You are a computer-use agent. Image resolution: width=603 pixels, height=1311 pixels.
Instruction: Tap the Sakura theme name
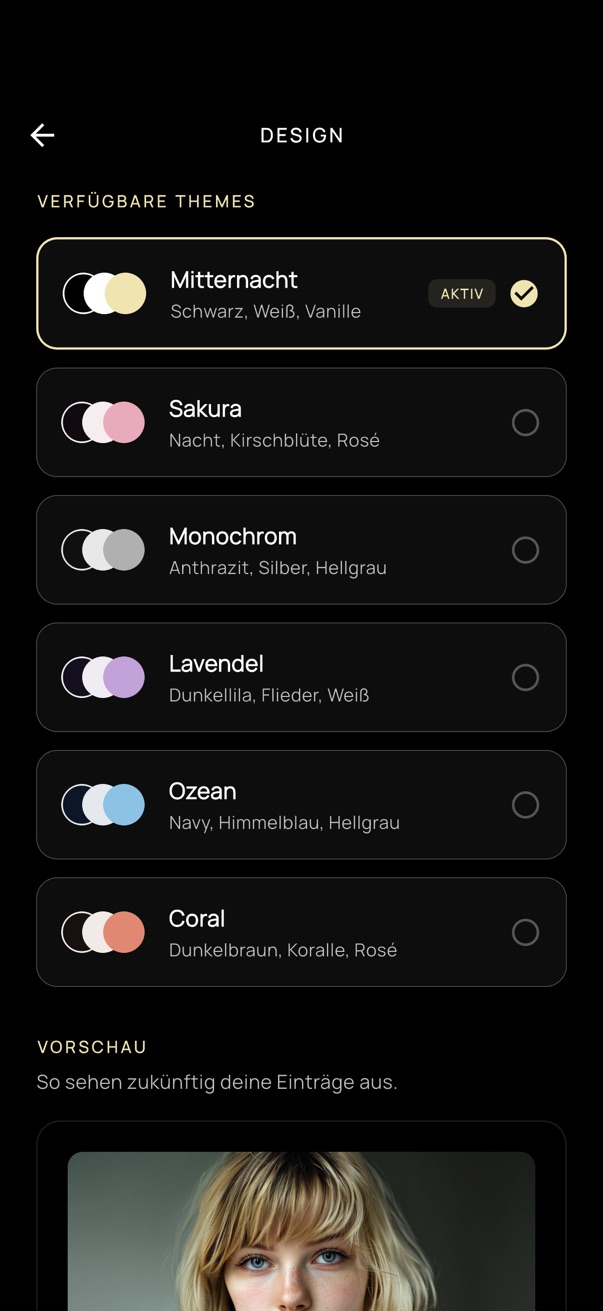pyautogui.click(x=205, y=408)
